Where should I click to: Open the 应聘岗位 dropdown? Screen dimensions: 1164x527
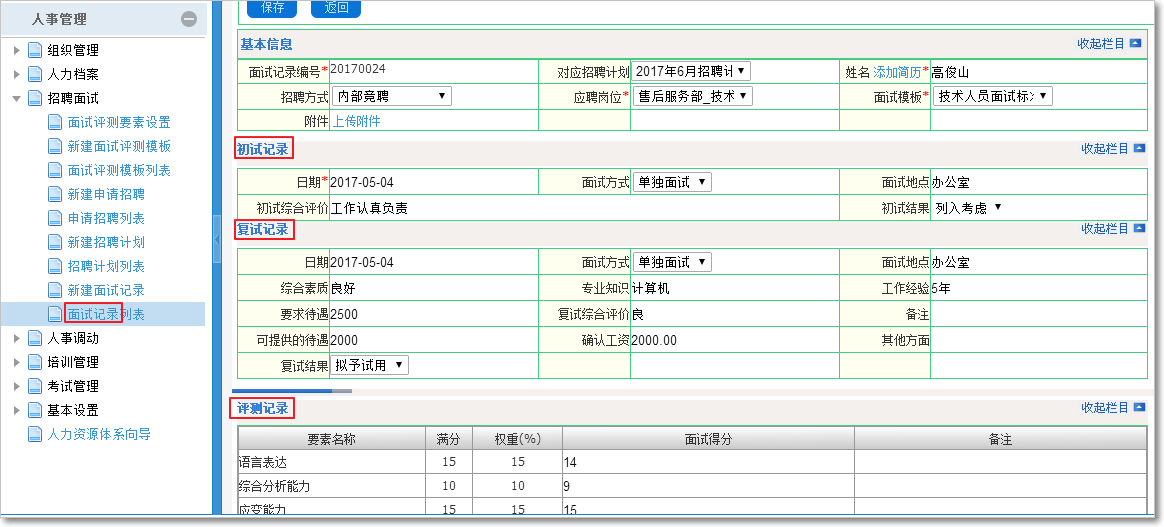pyautogui.click(x=693, y=96)
